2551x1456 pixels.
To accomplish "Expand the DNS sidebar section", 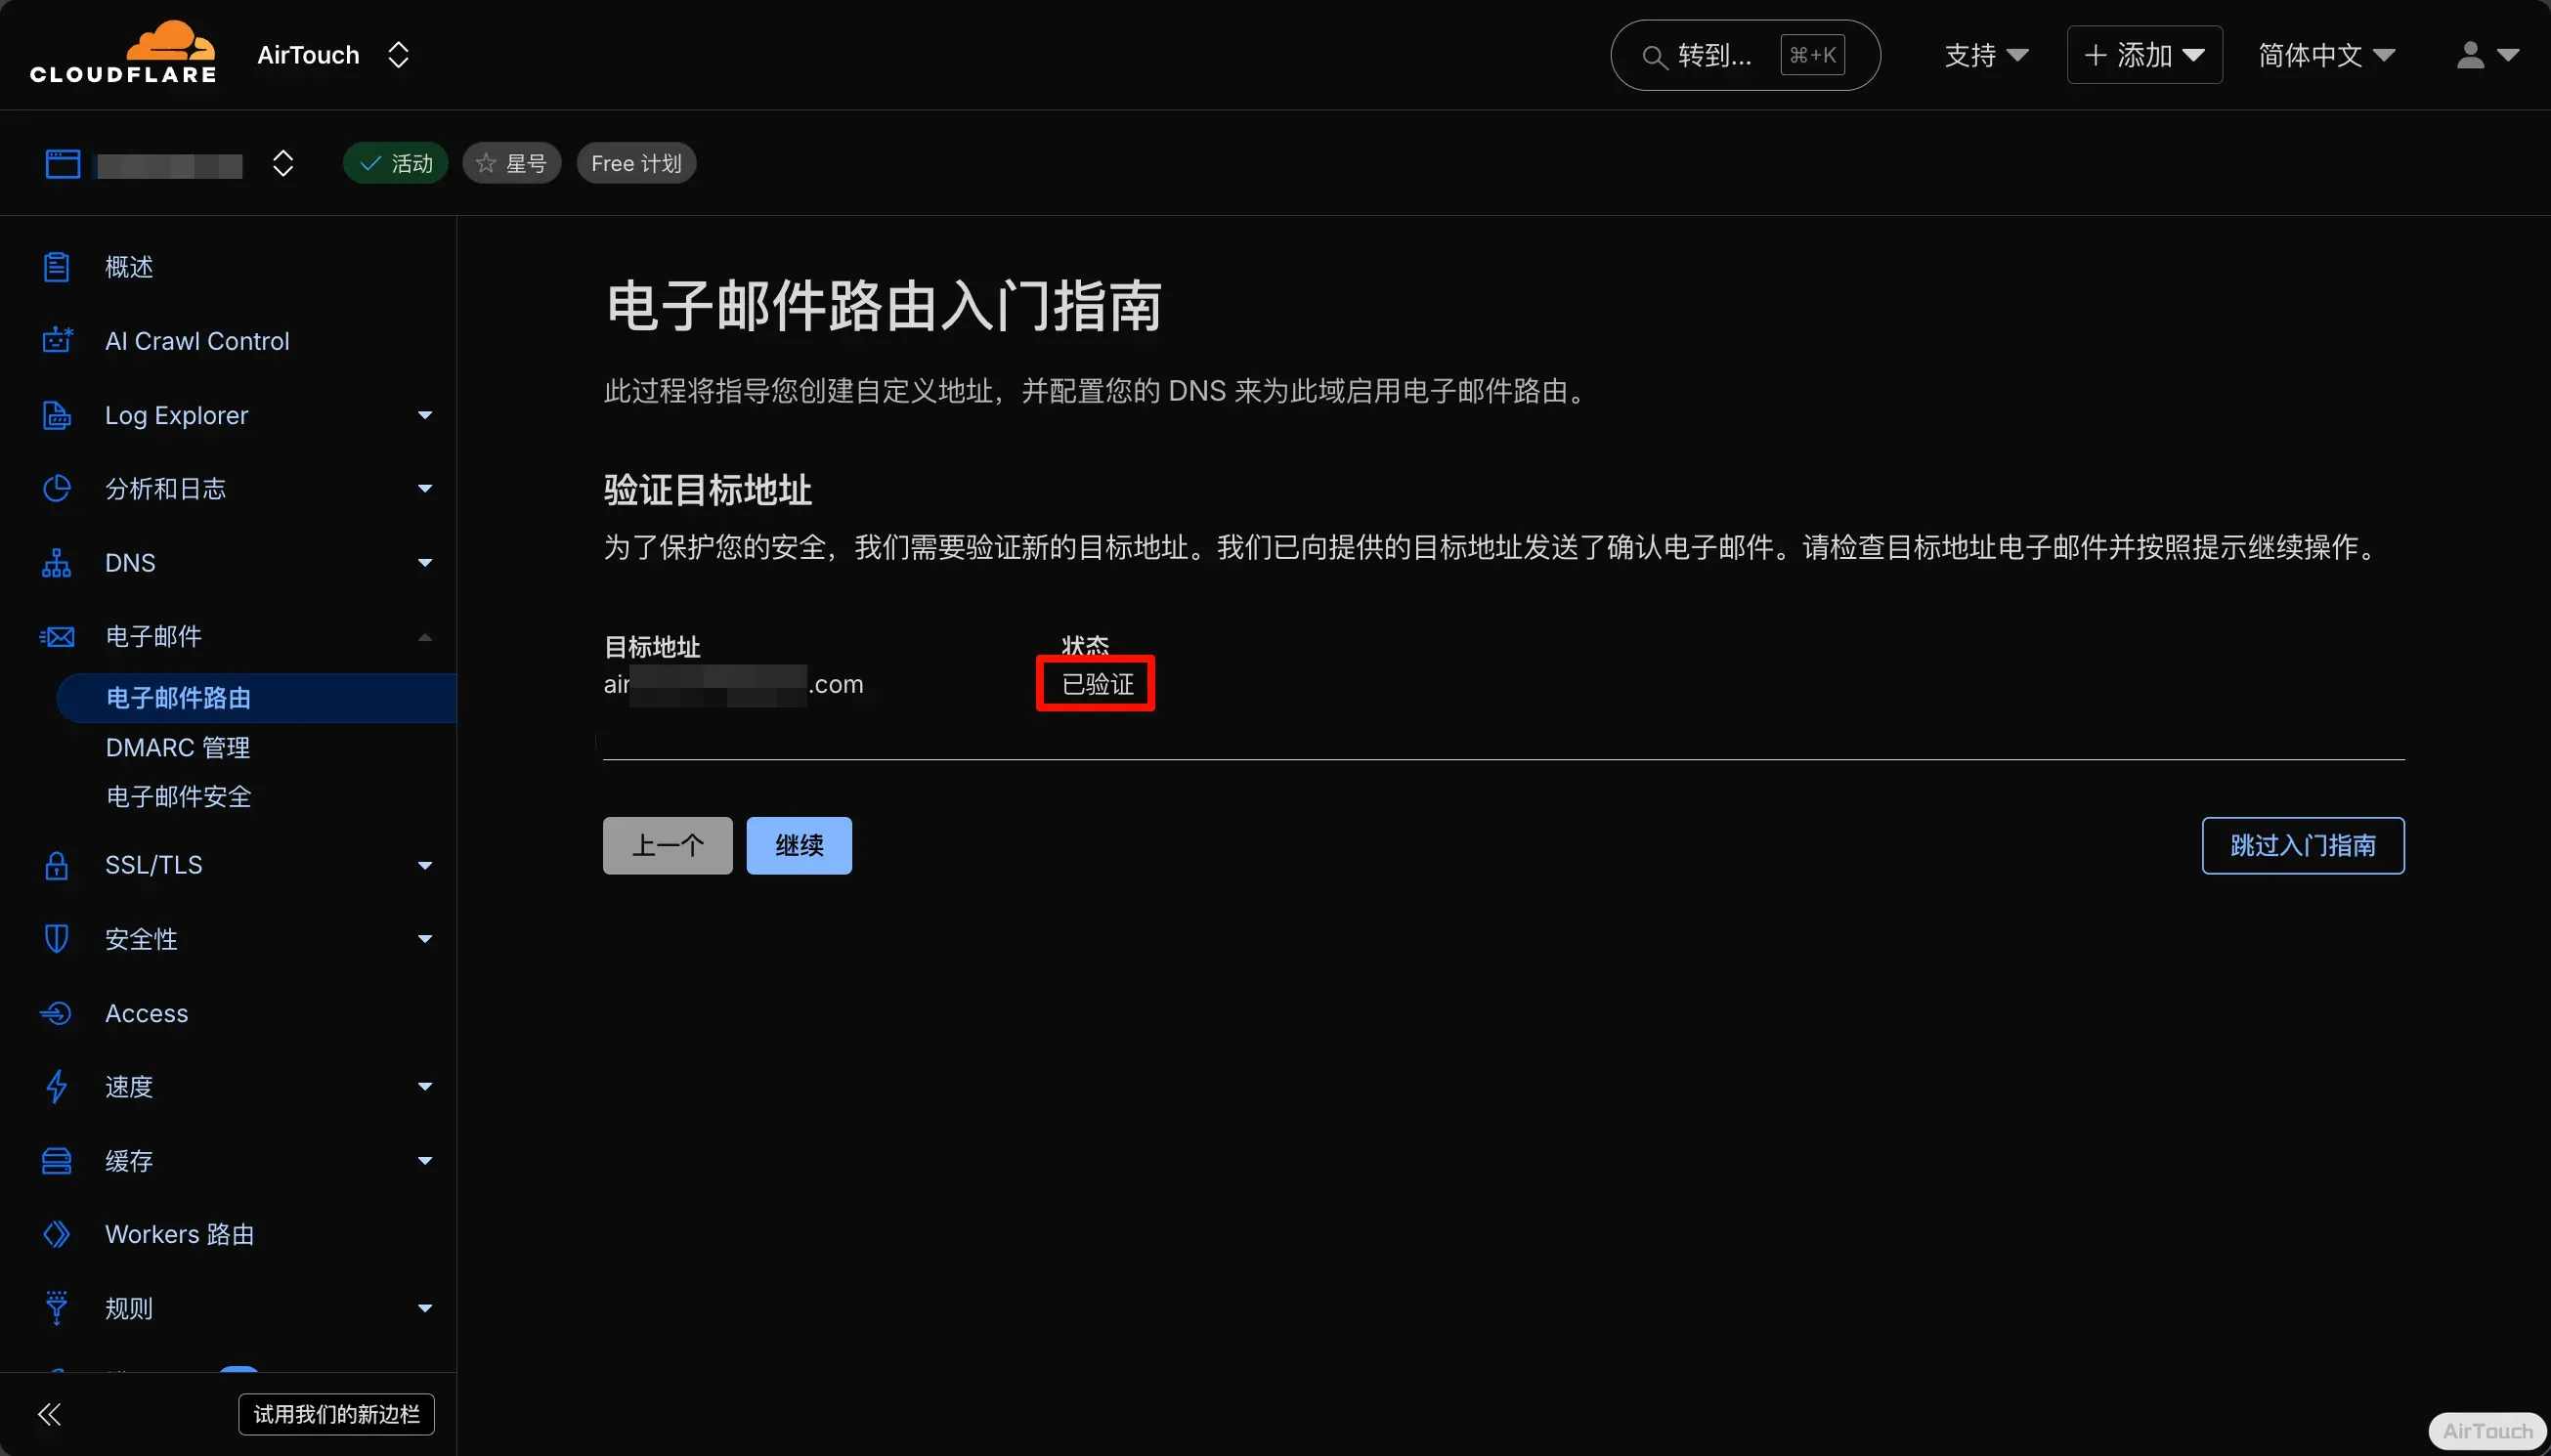I will (x=424, y=563).
